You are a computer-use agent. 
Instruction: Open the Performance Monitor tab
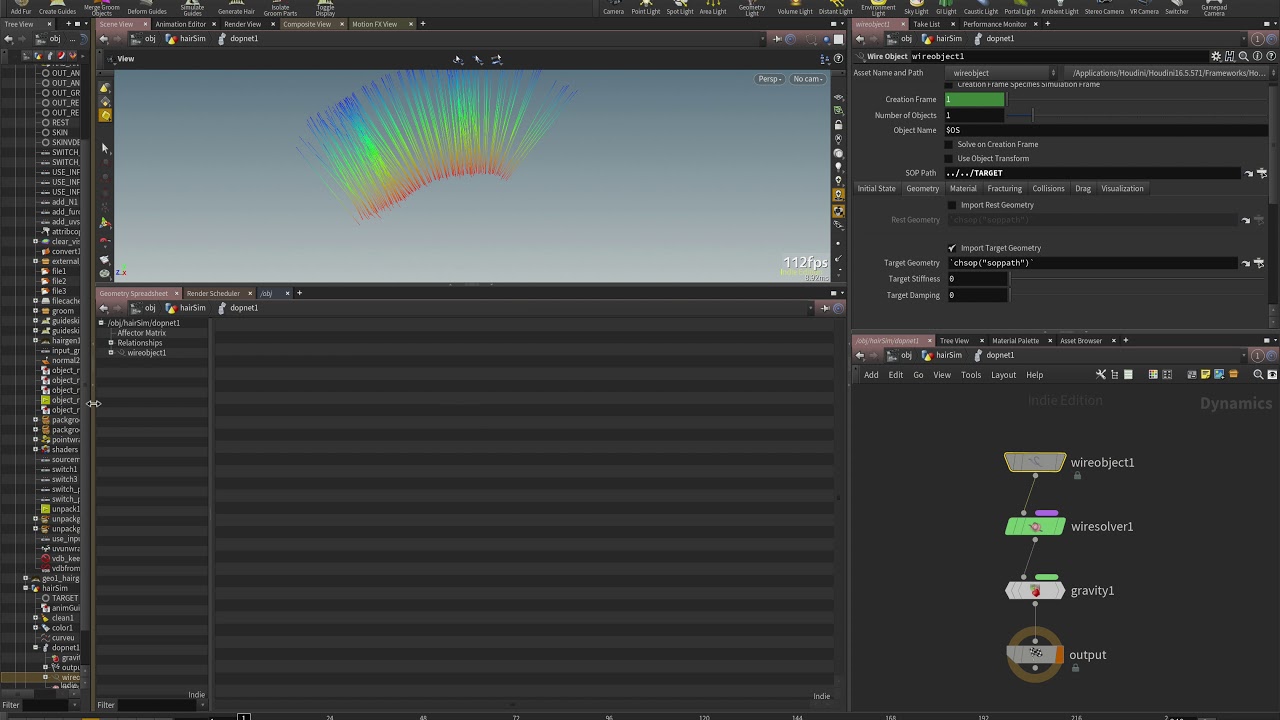tap(995, 24)
